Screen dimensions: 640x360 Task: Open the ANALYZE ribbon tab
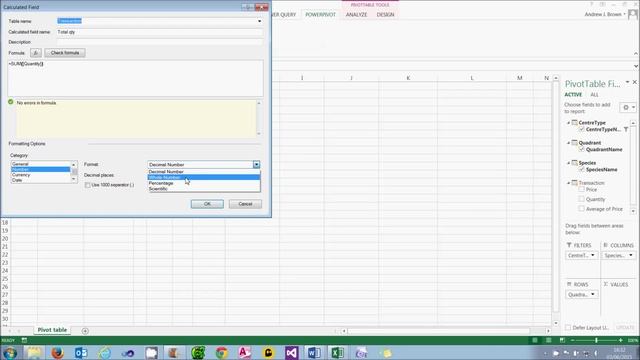pos(356,15)
